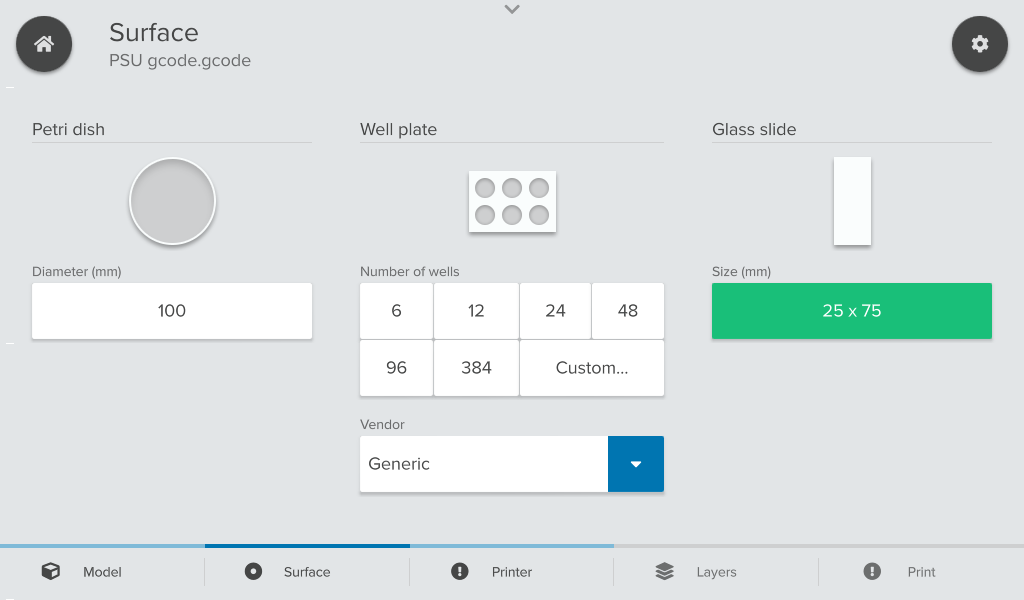1024x600 pixels.
Task: Select the glass slide image
Action: coord(852,201)
